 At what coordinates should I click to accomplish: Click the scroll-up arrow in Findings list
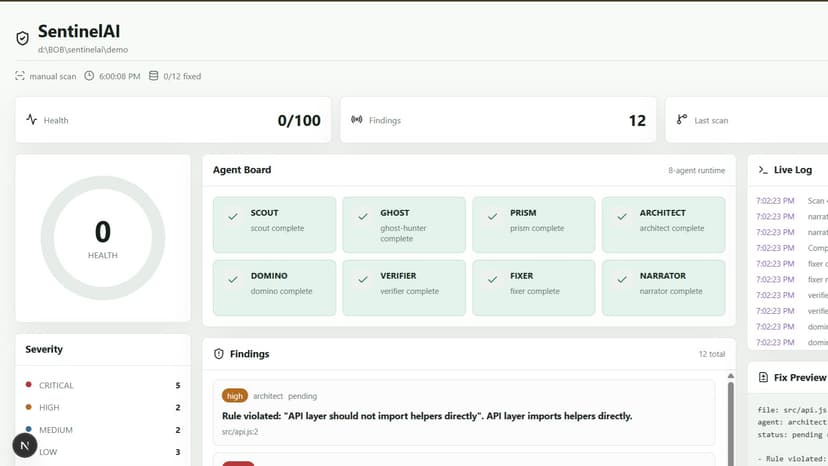[x=731, y=376]
